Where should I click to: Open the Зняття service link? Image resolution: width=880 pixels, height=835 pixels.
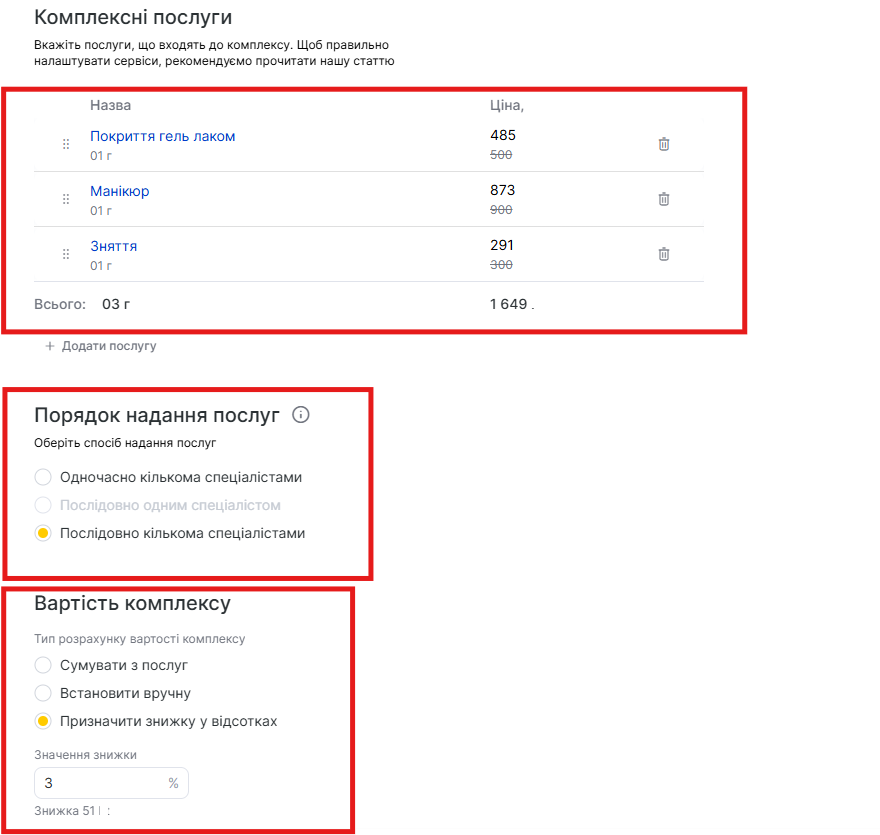click(x=114, y=246)
